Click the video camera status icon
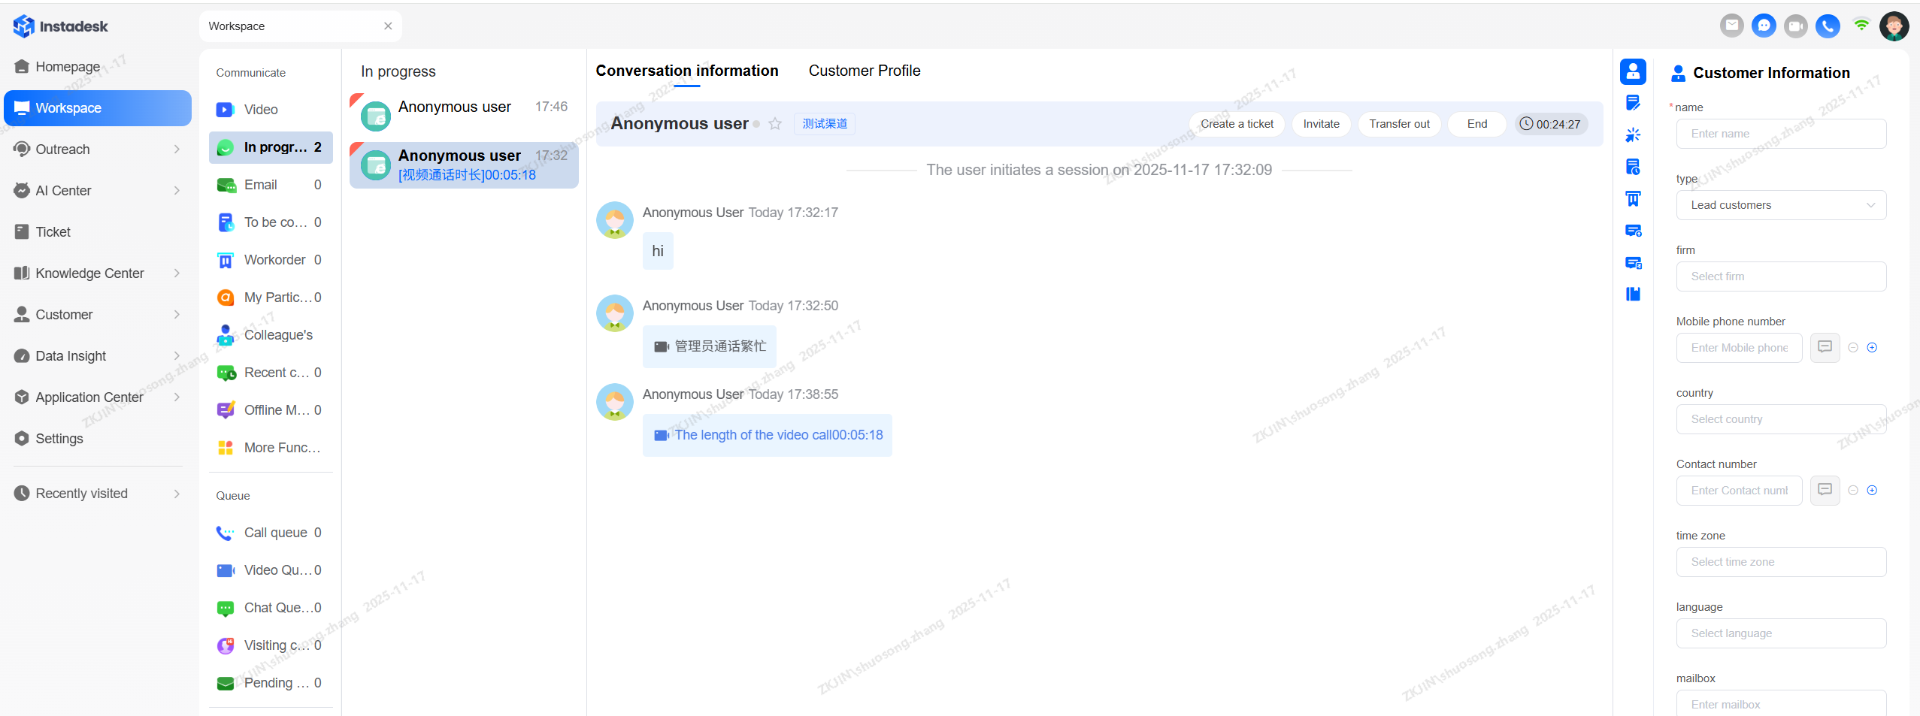The height and width of the screenshot is (716, 1920). (x=1796, y=26)
